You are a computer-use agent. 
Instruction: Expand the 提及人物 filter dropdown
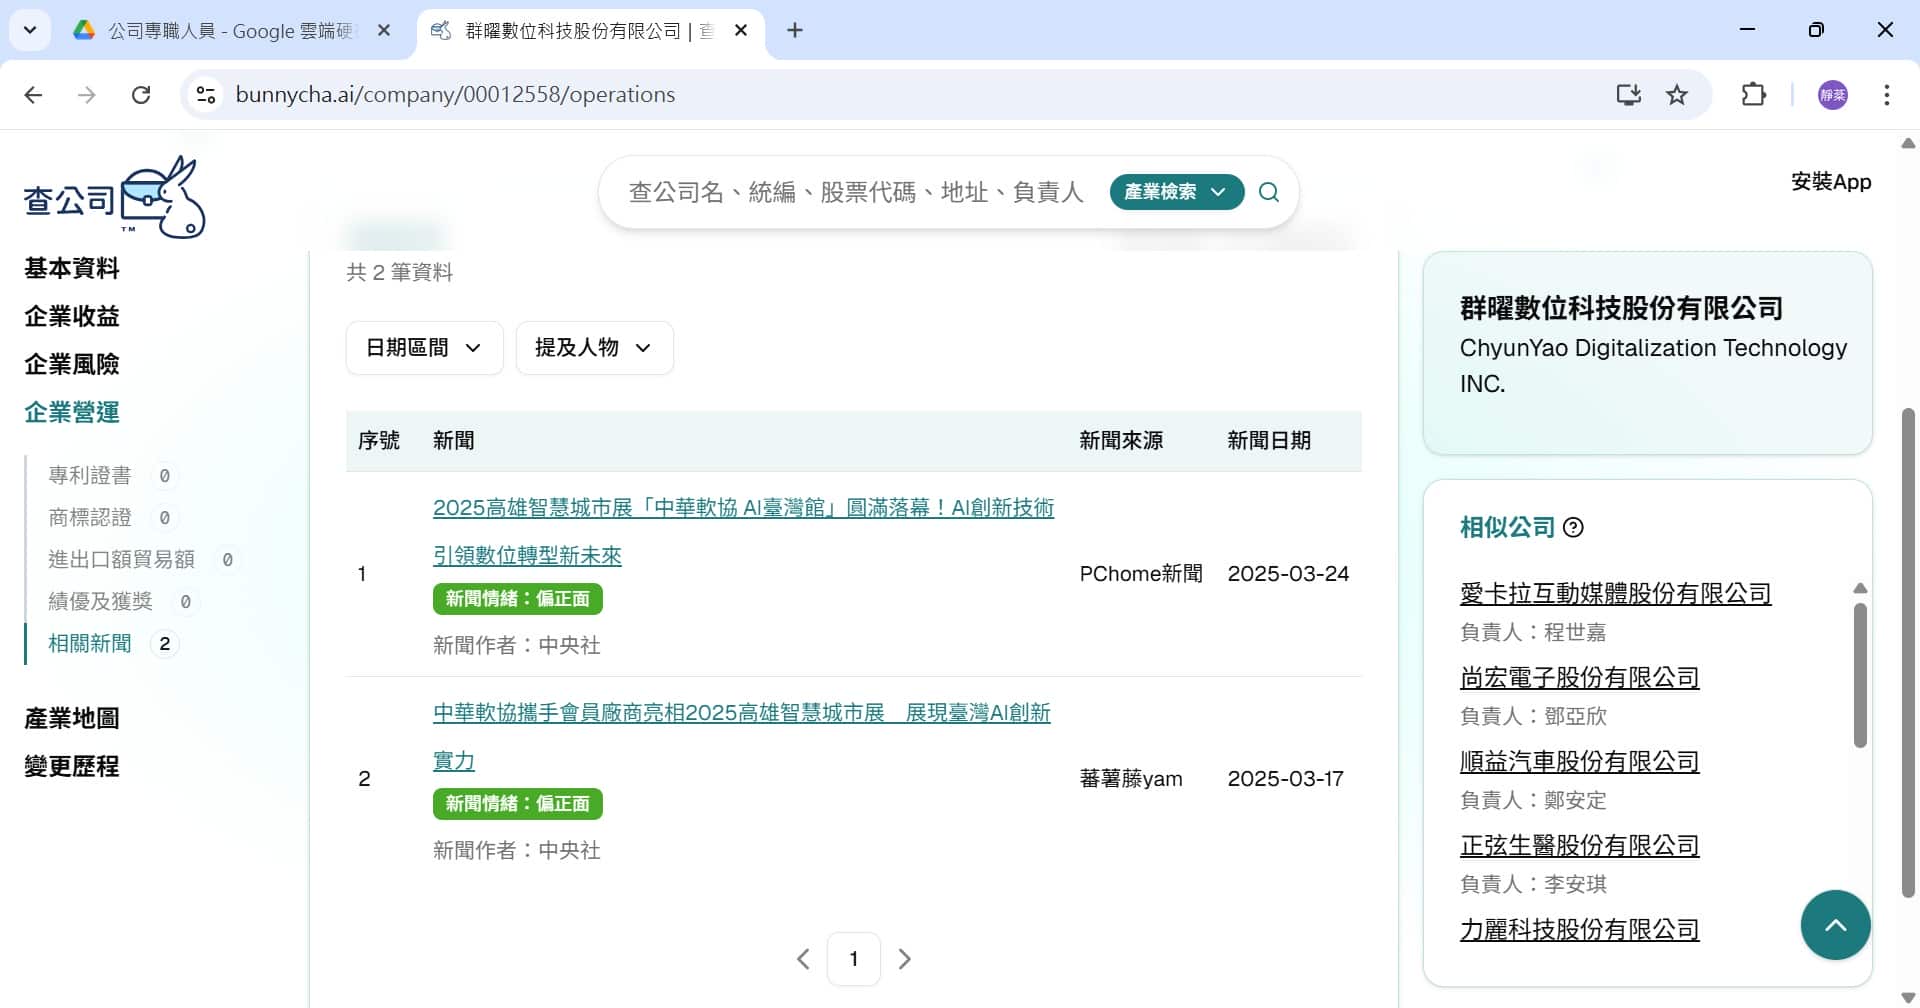pos(594,348)
